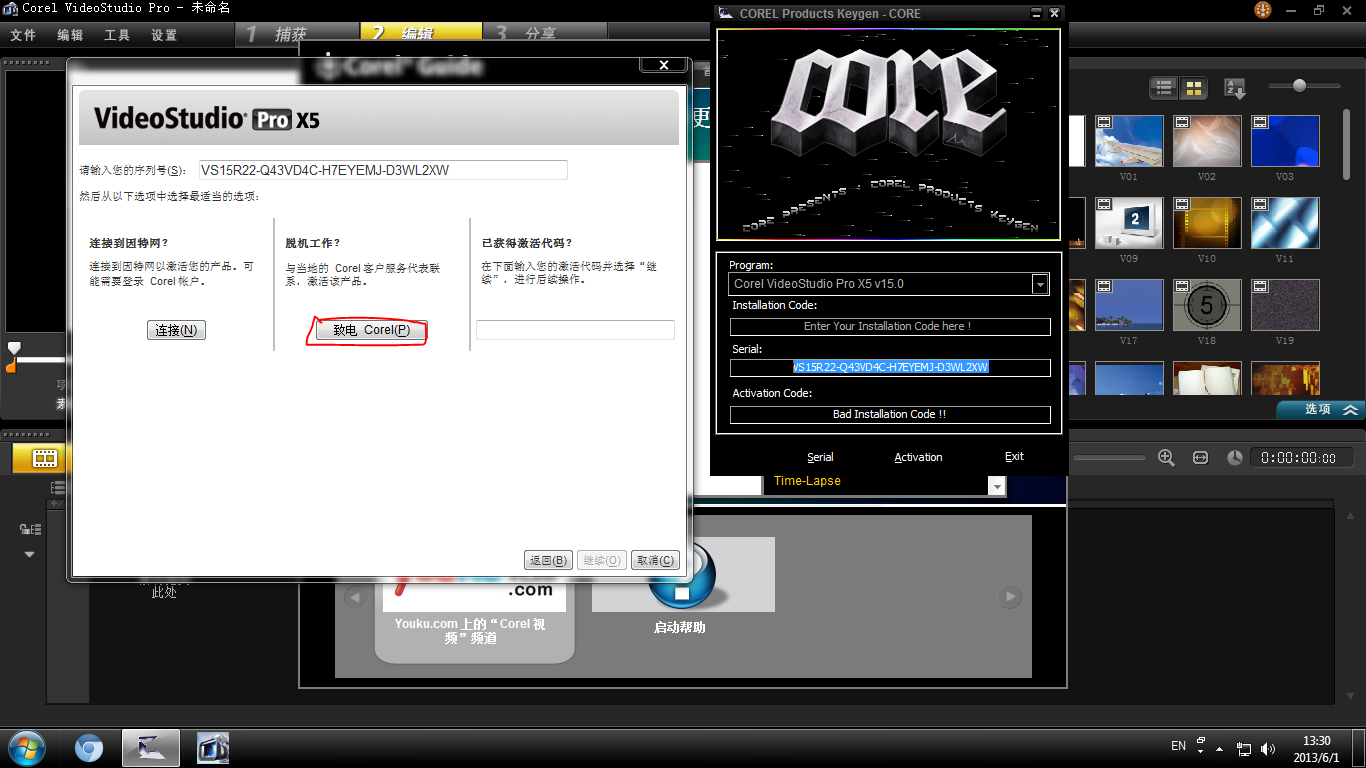
Task: Go to next Corel Guide item
Action: coord(1010,597)
